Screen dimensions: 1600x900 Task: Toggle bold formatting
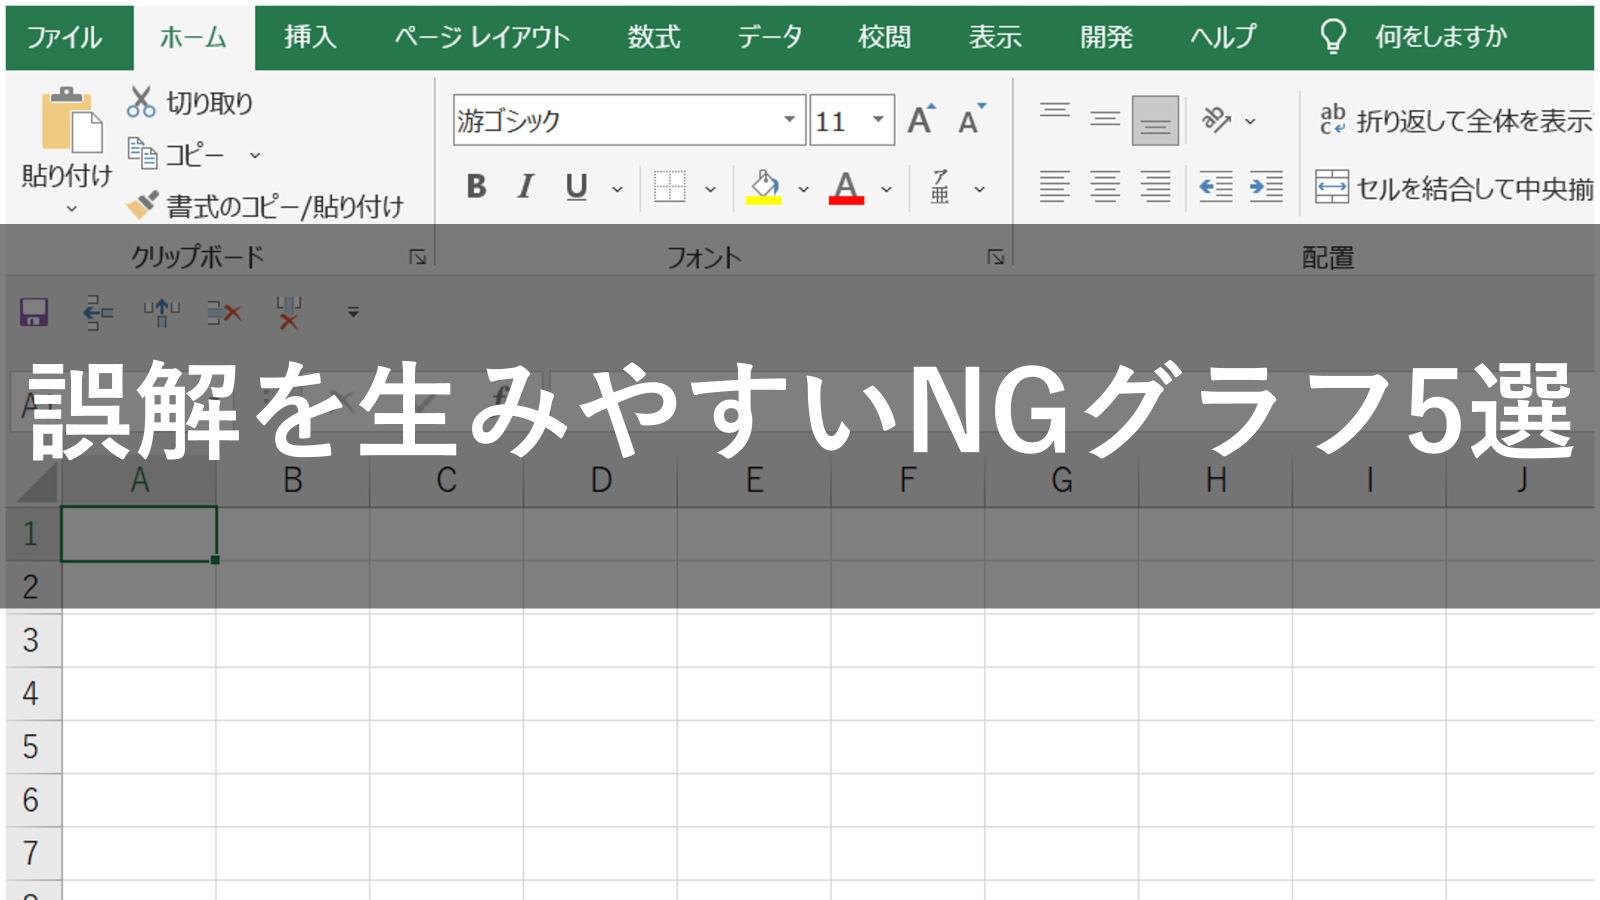pos(476,186)
